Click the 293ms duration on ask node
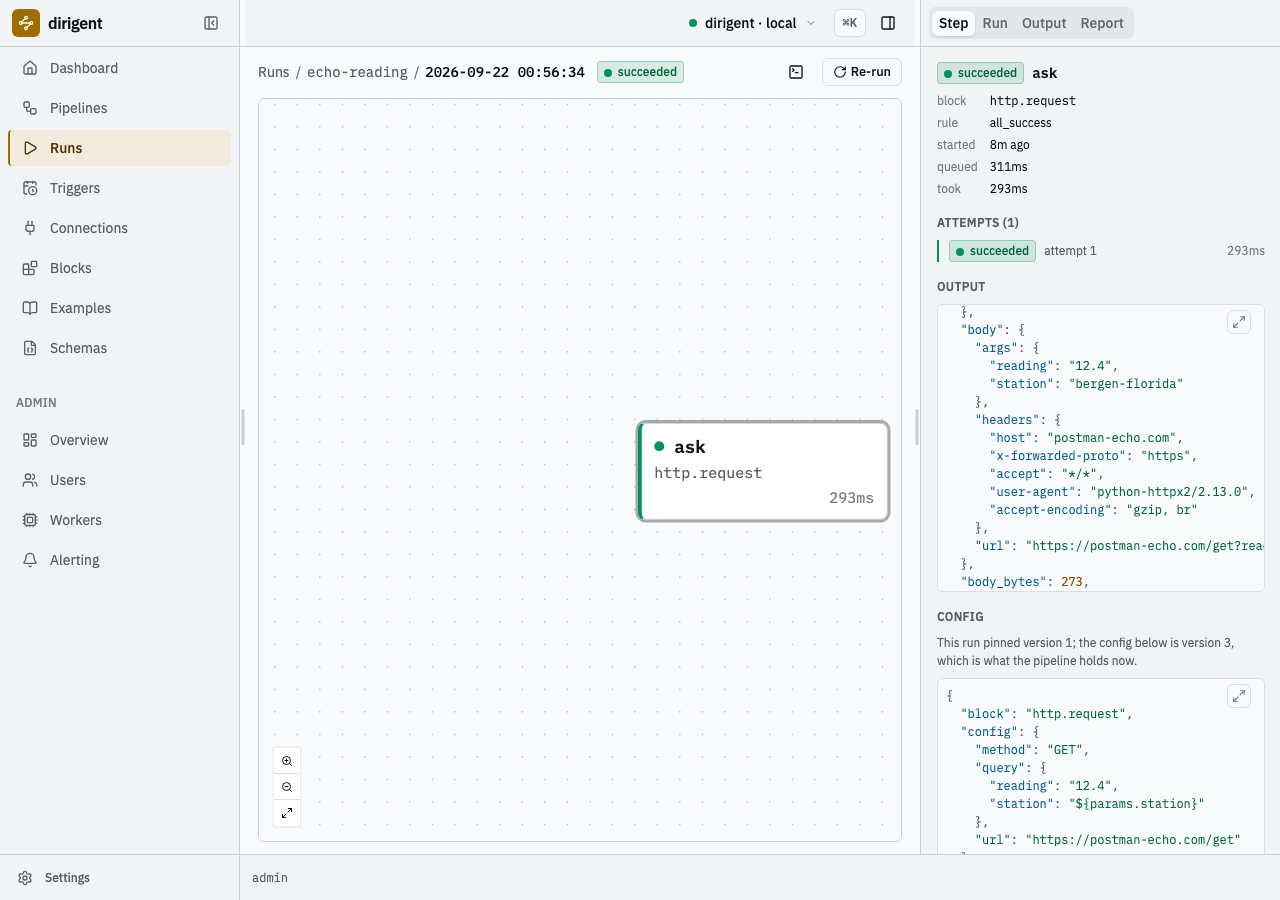 click(851, 498)
